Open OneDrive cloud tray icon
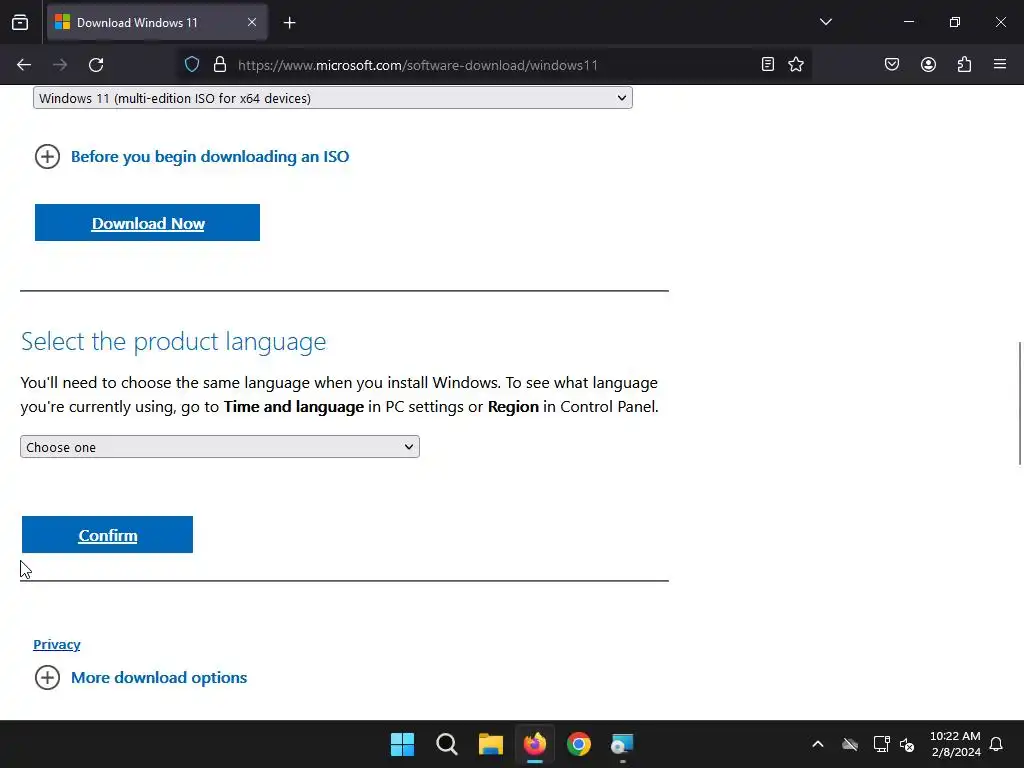Image resolution: width=1024 pixels, height=768 pixels. 850,744
